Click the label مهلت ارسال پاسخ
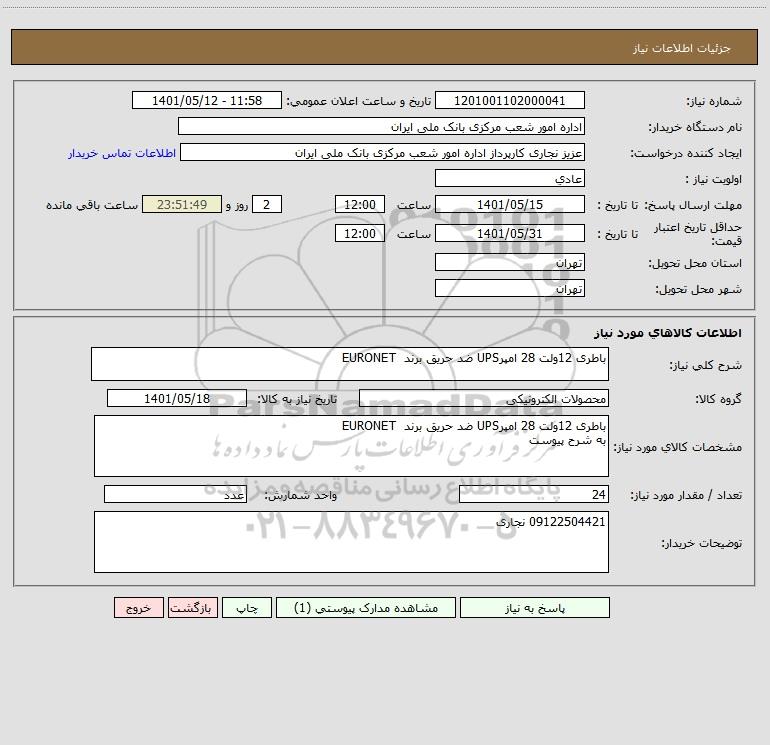770x745 pixels. click(x=693, y=205)
